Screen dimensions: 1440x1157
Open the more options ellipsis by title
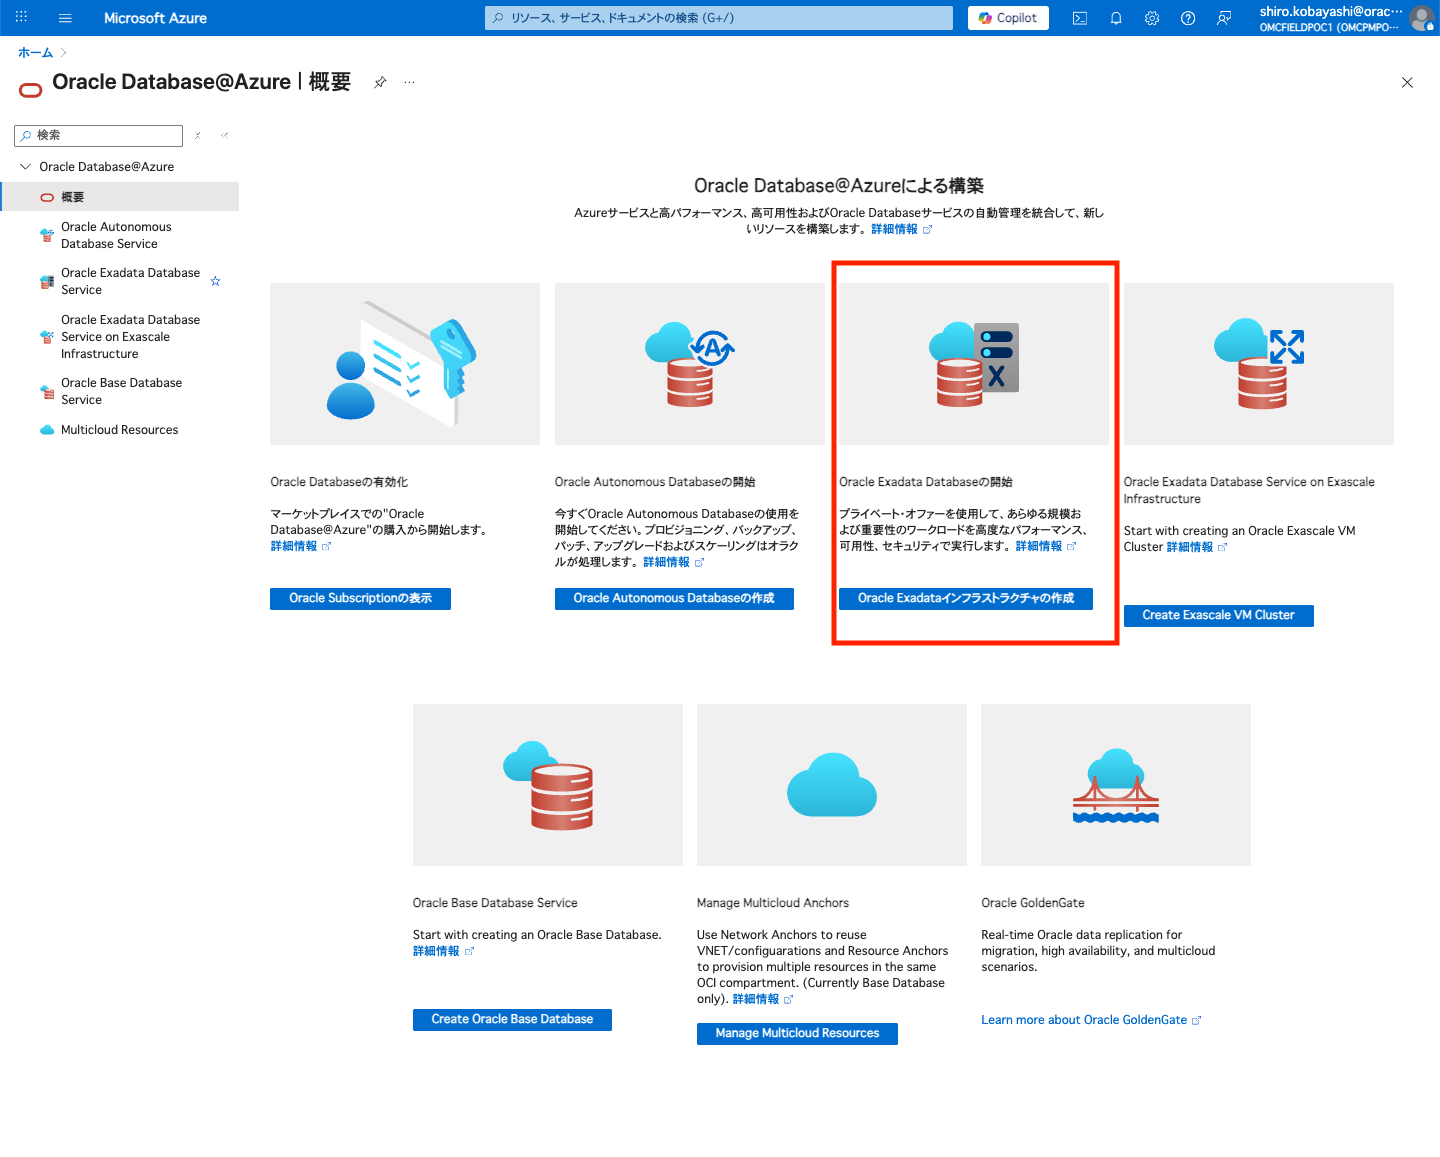click(x=409, y=82)
